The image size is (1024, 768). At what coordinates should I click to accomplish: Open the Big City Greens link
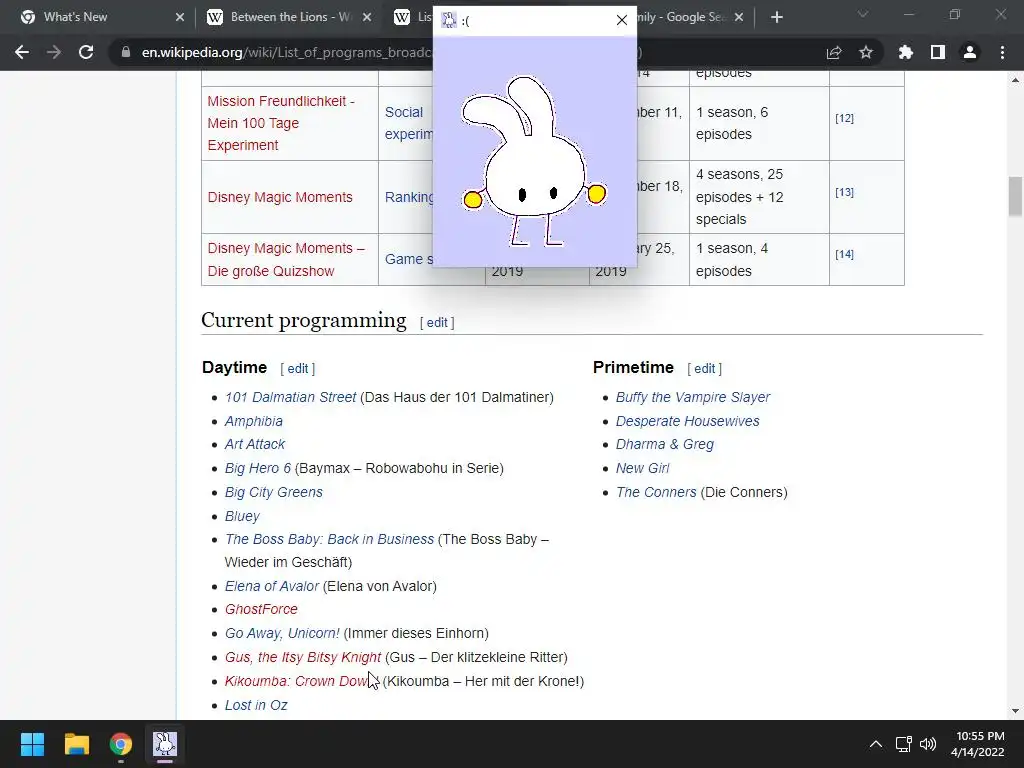[274, 492]
